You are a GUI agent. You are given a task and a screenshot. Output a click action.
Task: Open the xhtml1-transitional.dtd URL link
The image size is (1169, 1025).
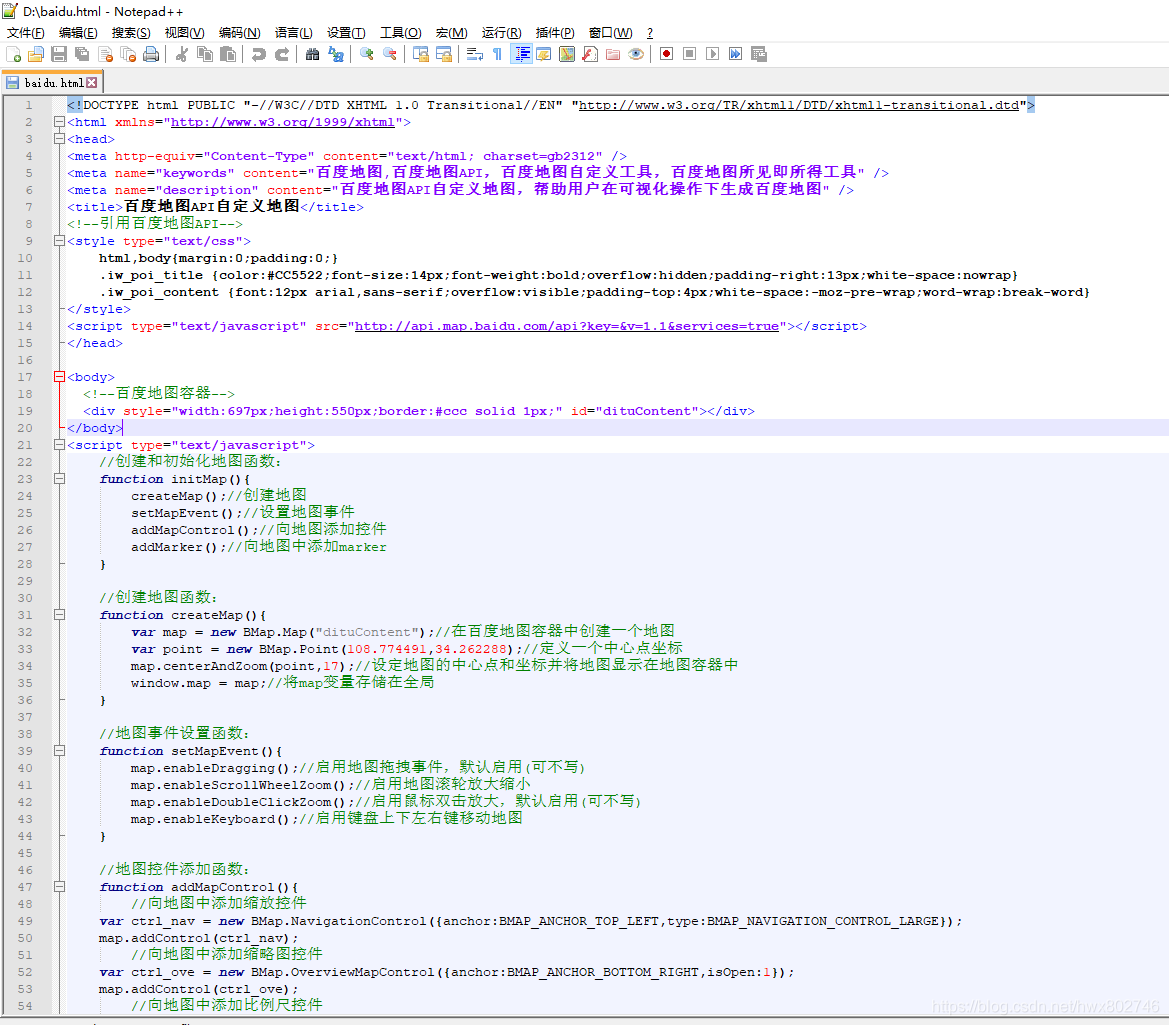point(798,106)
